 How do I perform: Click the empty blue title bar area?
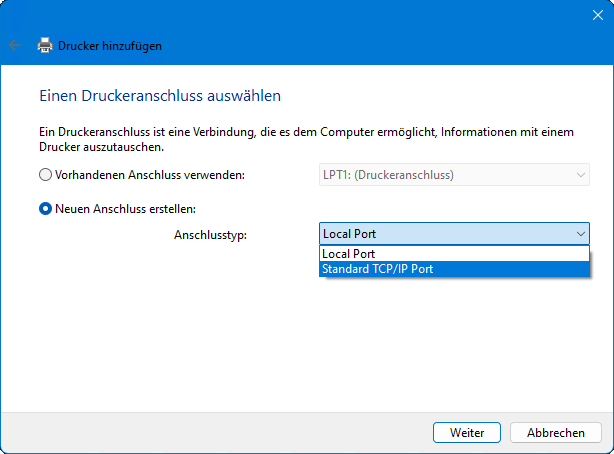click(300, 14)
